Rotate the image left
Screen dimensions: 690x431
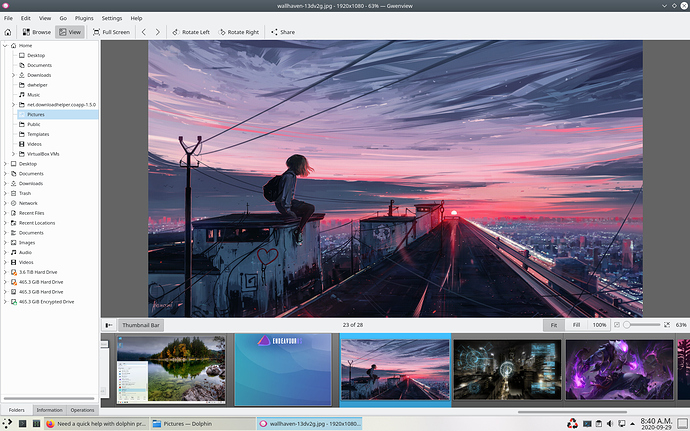191,32
